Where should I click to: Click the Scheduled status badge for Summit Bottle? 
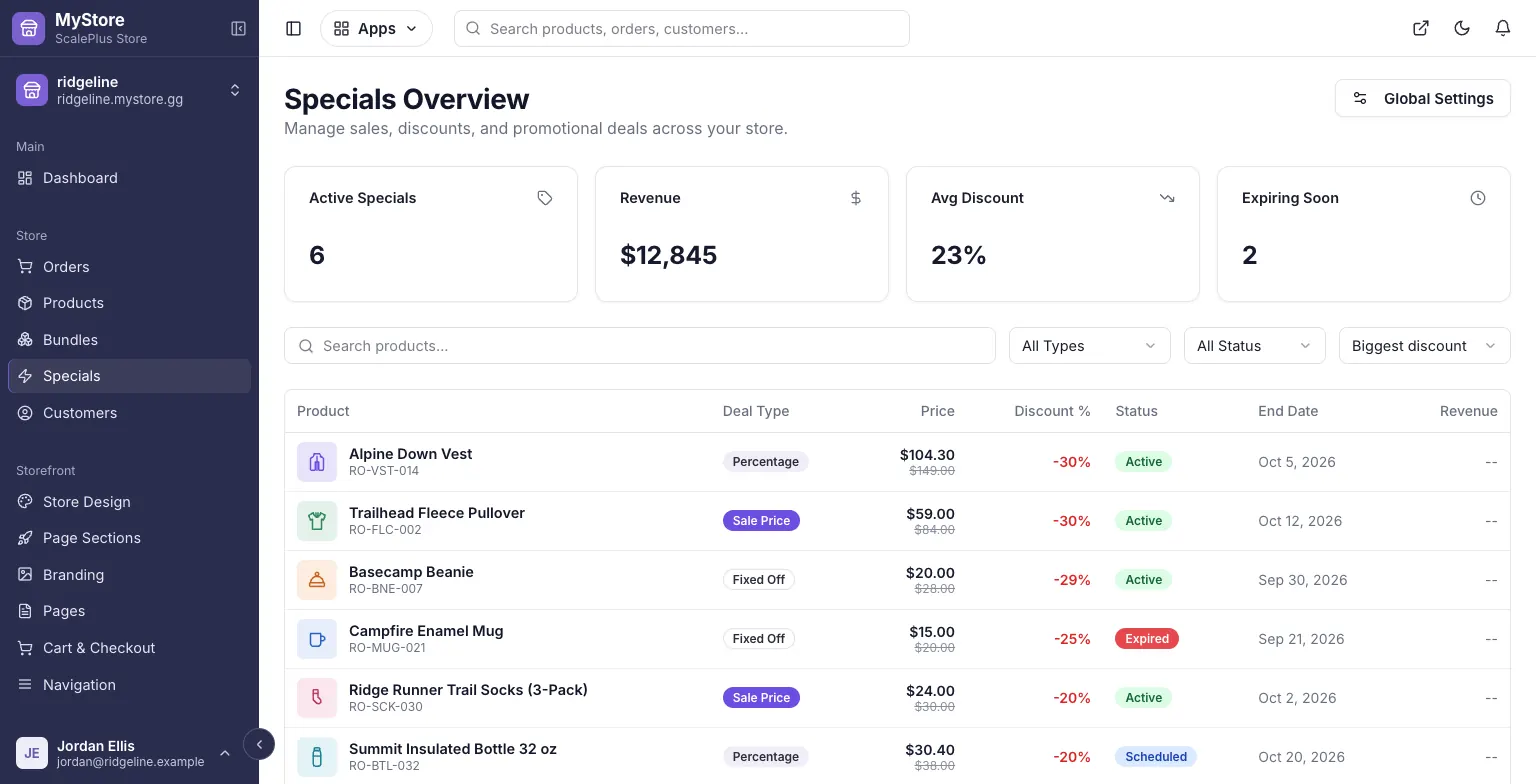tap(1156, 757)
